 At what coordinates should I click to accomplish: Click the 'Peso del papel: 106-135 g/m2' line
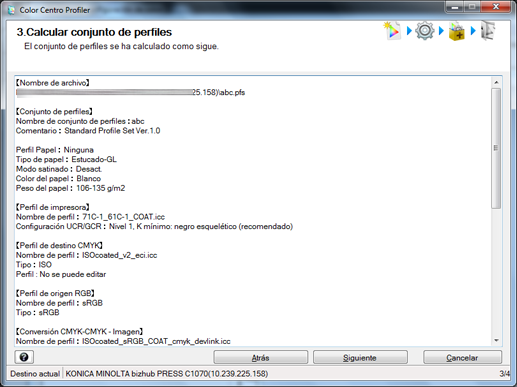(x=70, y=188)
